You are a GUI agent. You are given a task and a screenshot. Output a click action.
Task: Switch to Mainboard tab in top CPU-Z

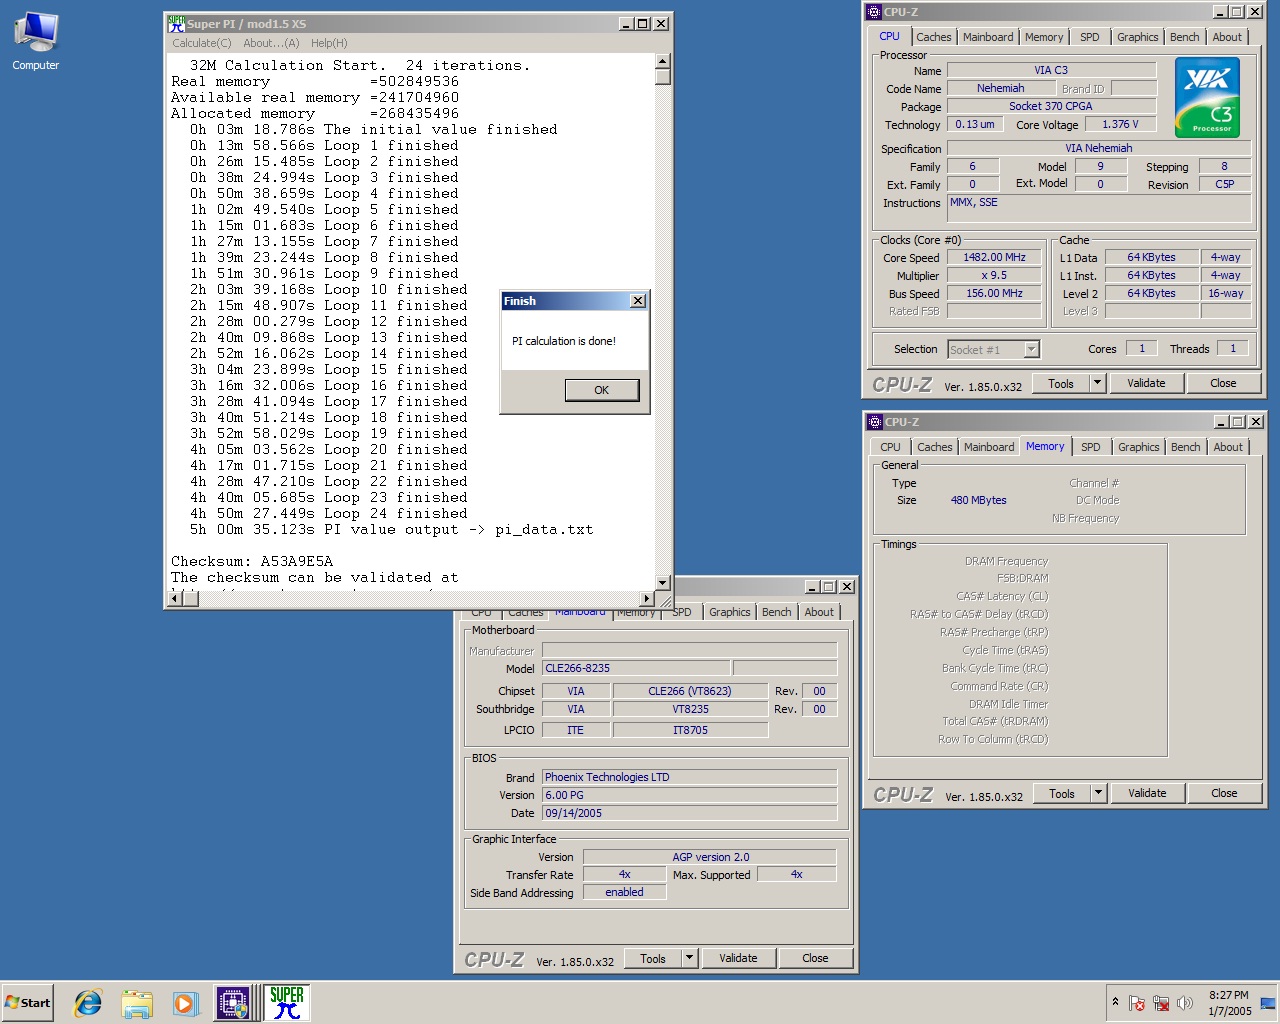pos(988,37)
